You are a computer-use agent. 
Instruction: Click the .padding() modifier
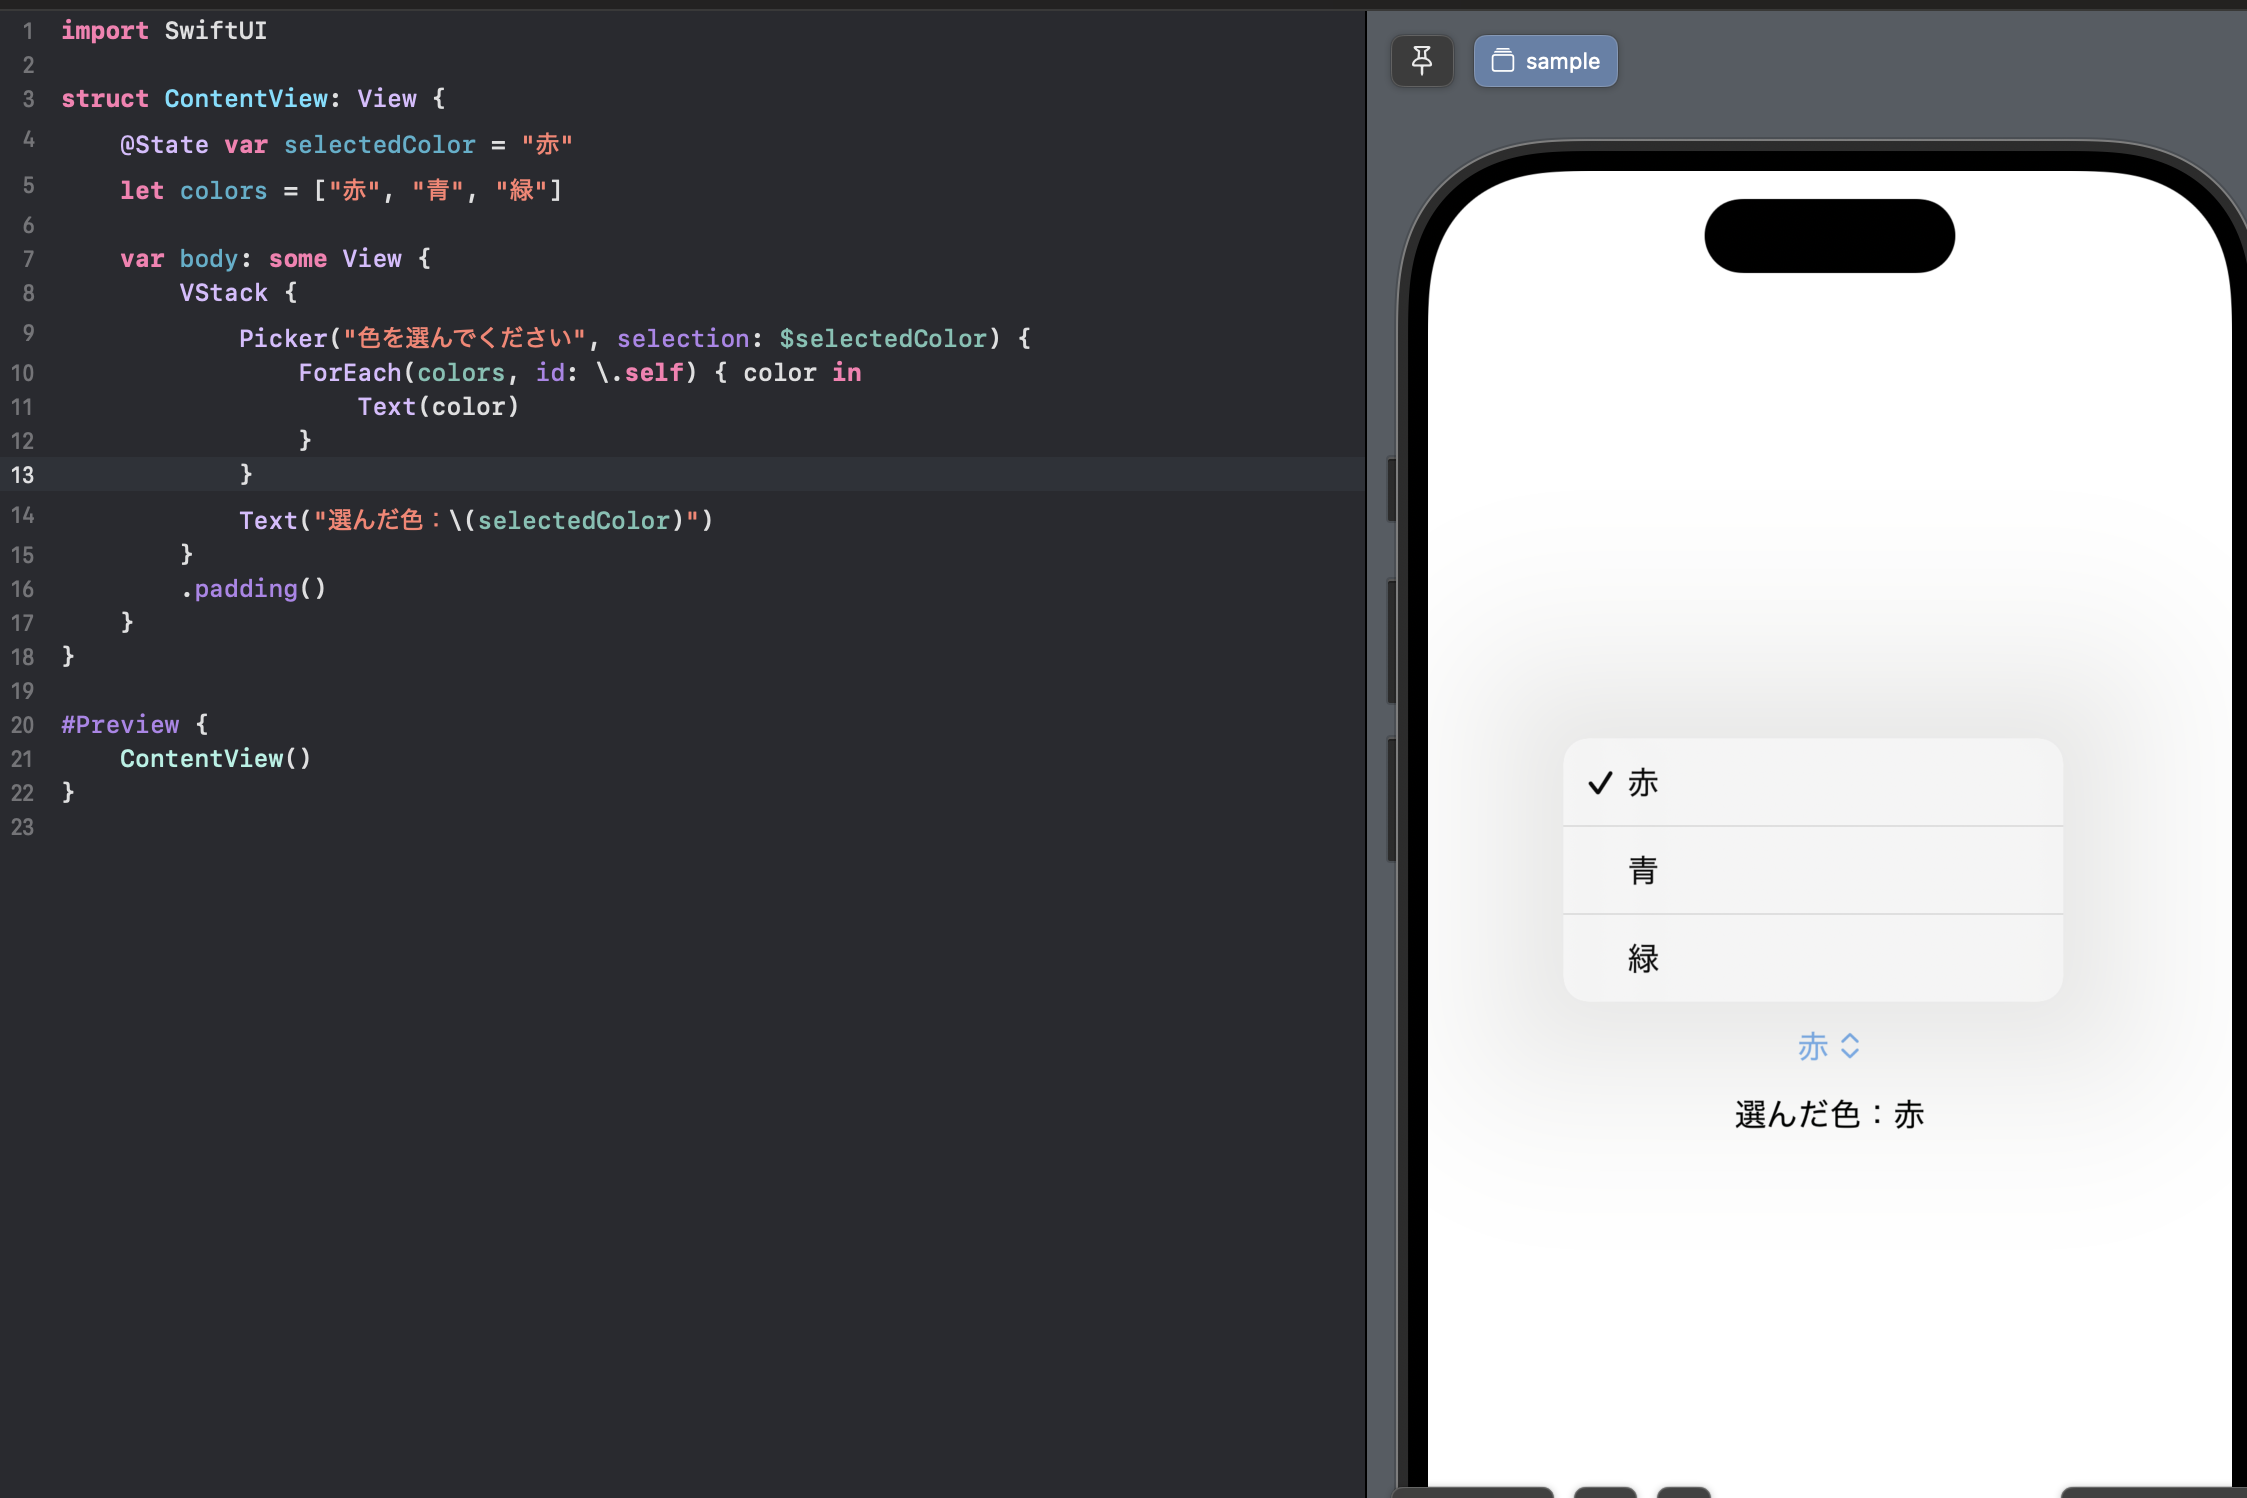[x=254, y=588]
